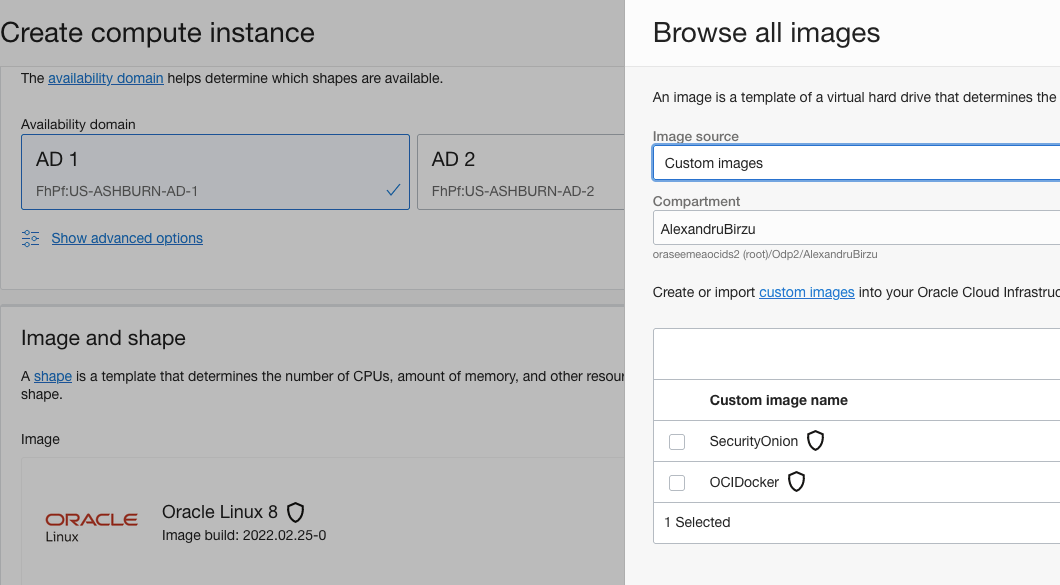Screen dimensions: 1060x585
Task: Click the shield icon next to Oracle Linux 8
Action: click(295, 512)
